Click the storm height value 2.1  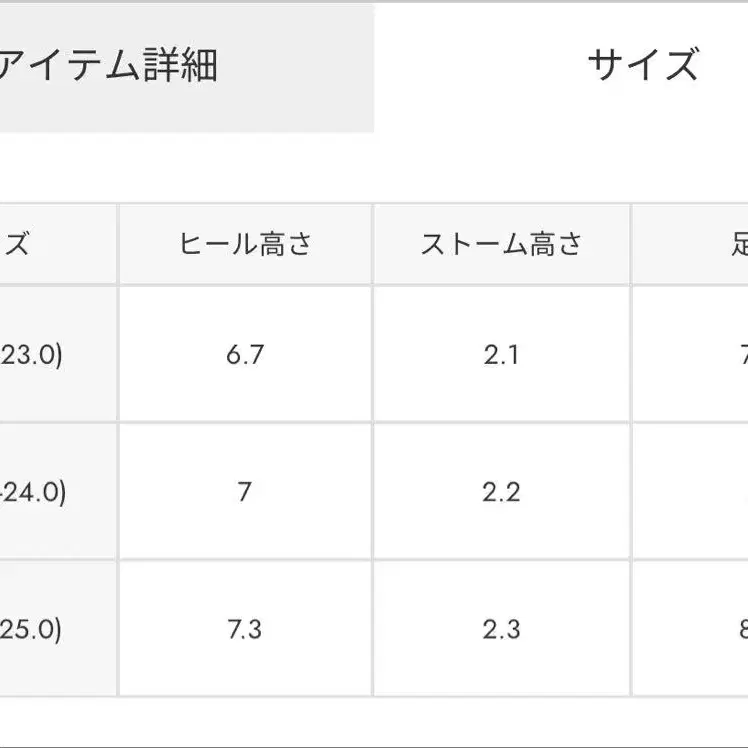(x=501, y=355)
